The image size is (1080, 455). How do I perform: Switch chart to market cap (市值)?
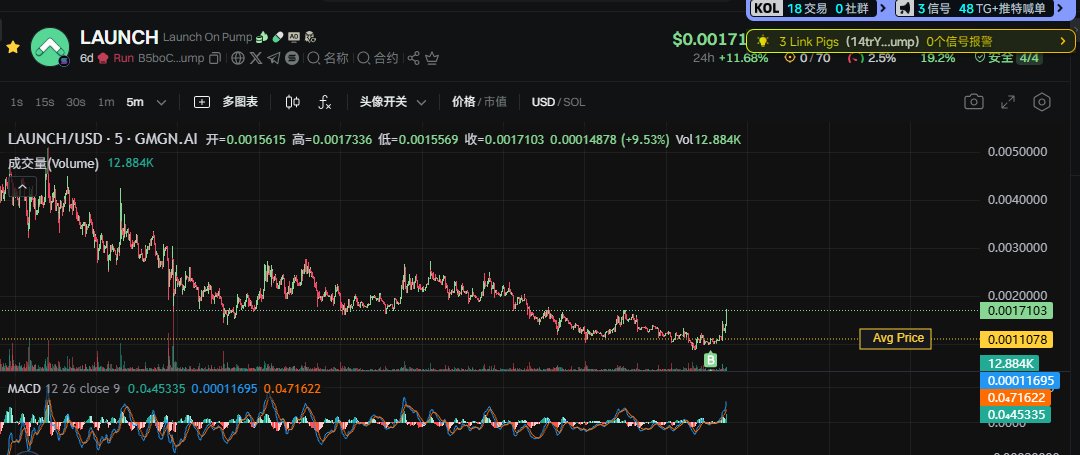(495, 102)
